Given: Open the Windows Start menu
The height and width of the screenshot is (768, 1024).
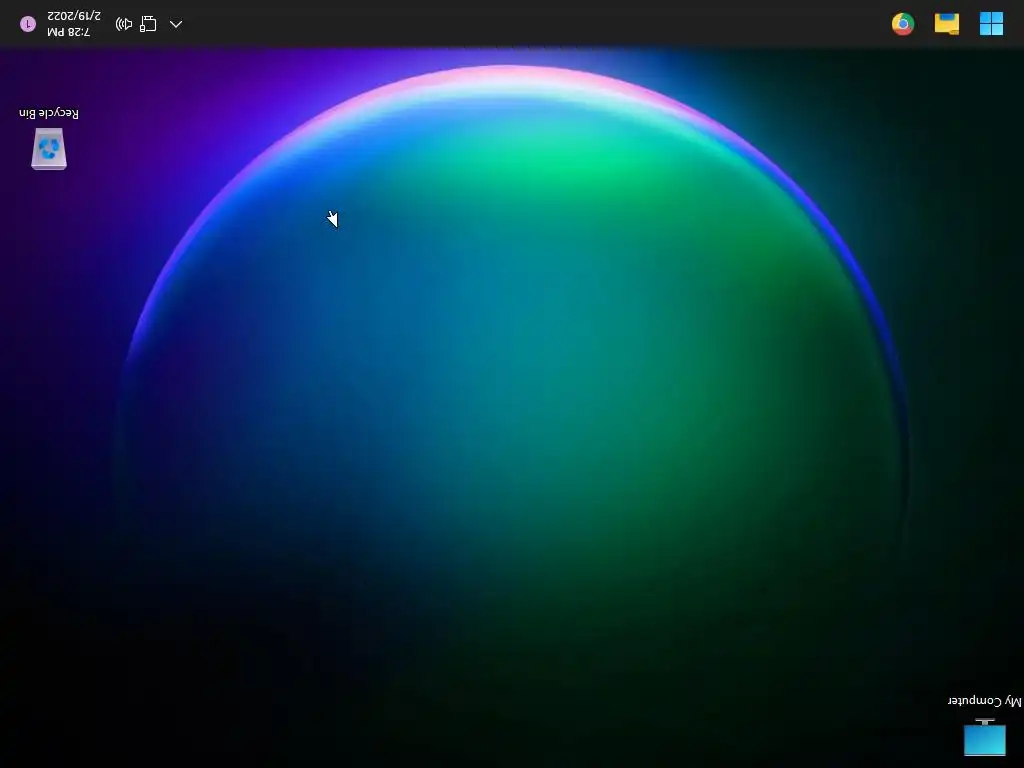Looking at the screenshot, I should tap(991, 24).
